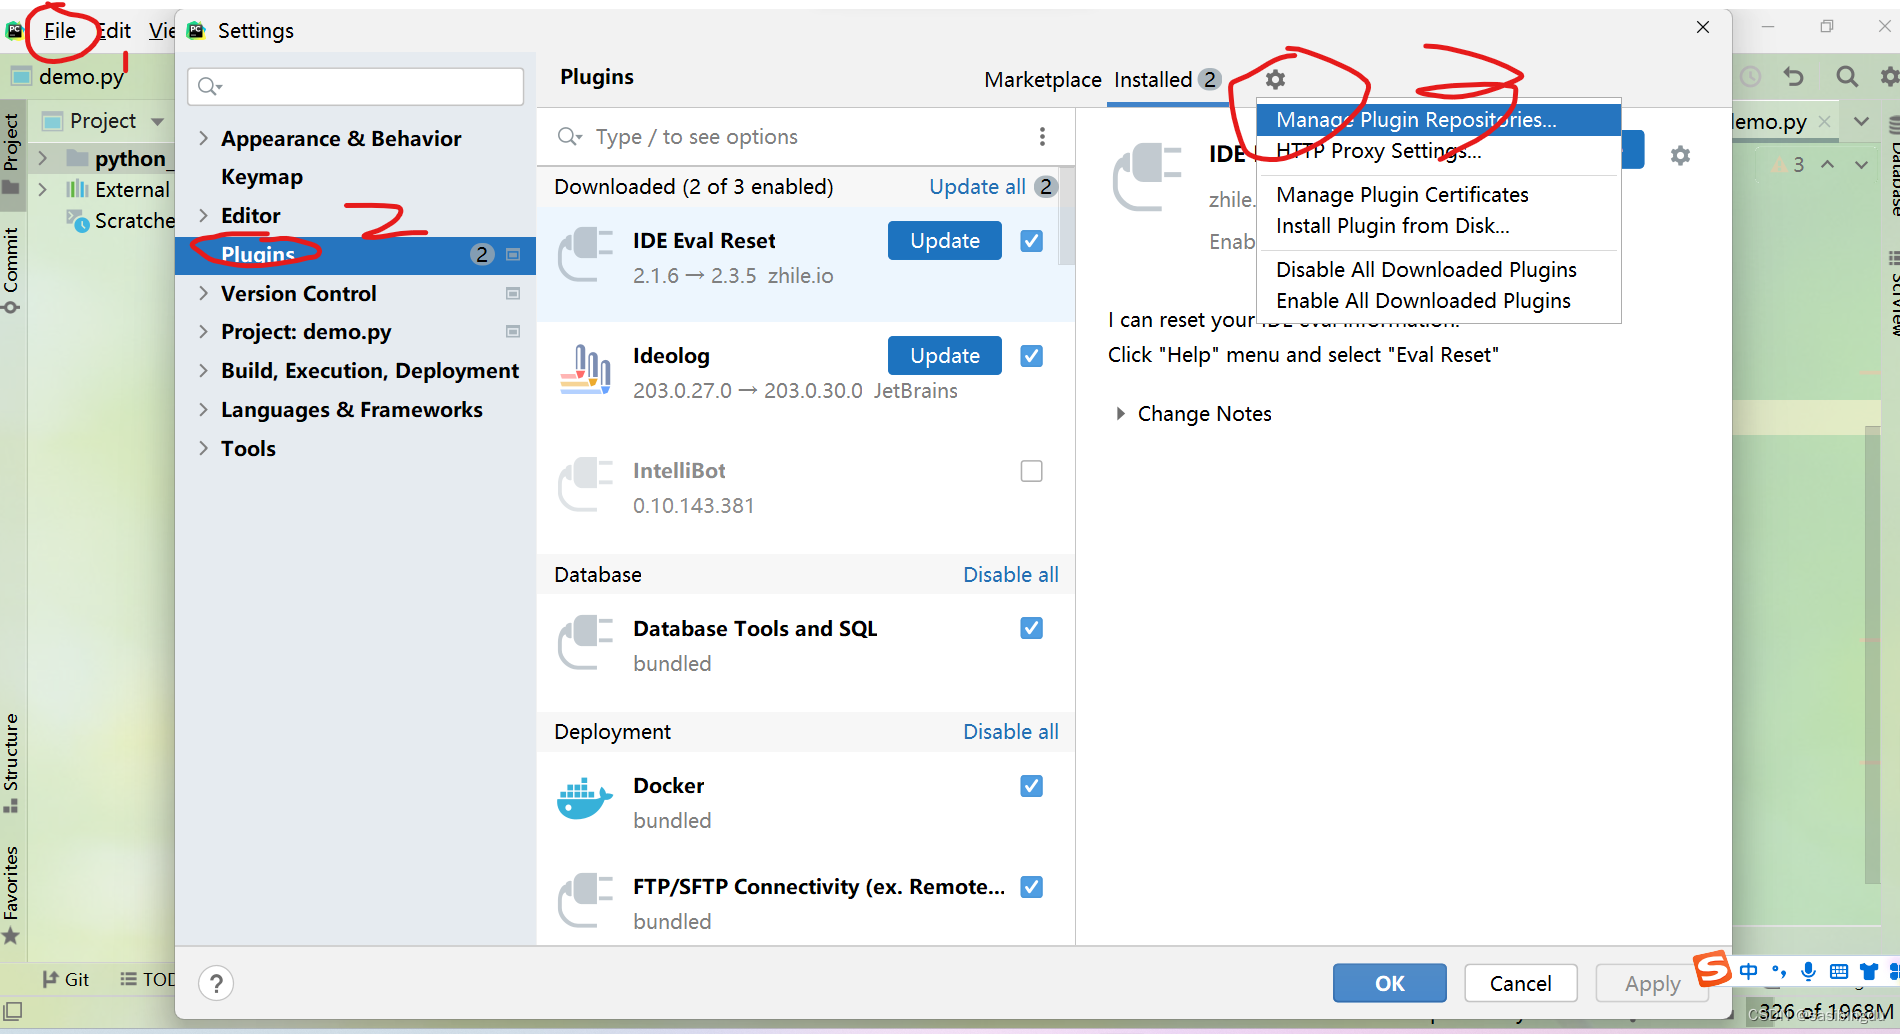Click the Docker whale icon
This screenshot has height=1034, width=1900.
coord(585,800)
